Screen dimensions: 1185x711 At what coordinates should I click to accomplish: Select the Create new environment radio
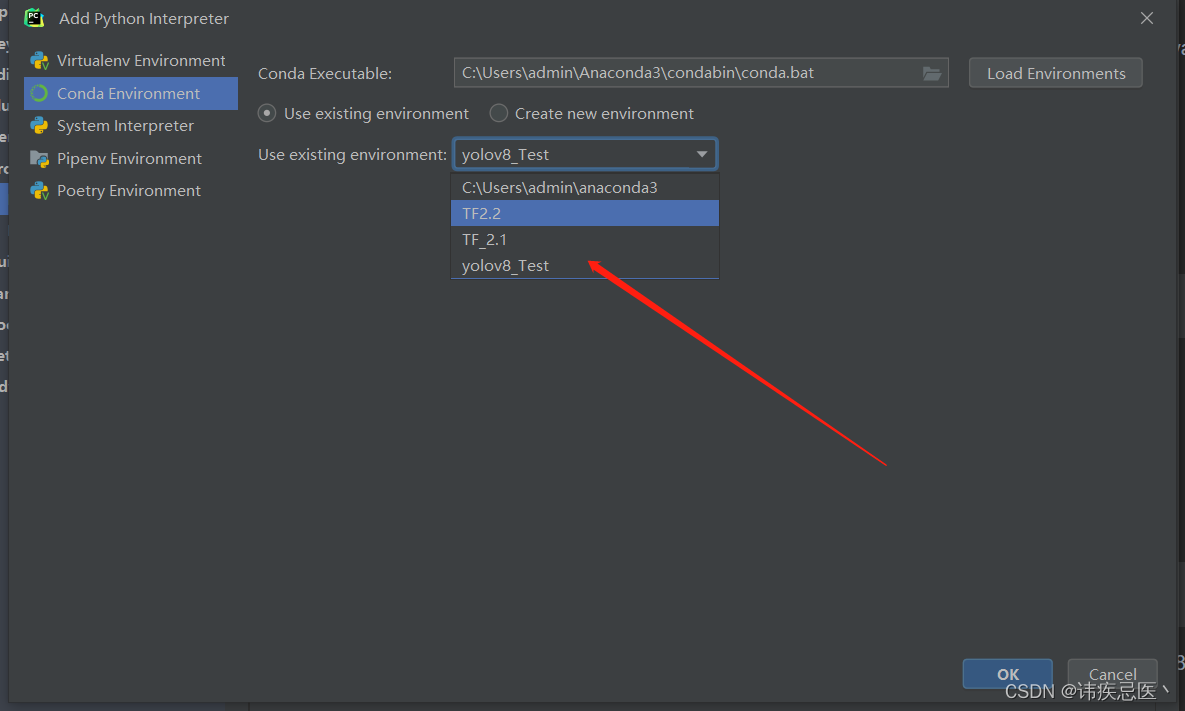pos(499,113)
